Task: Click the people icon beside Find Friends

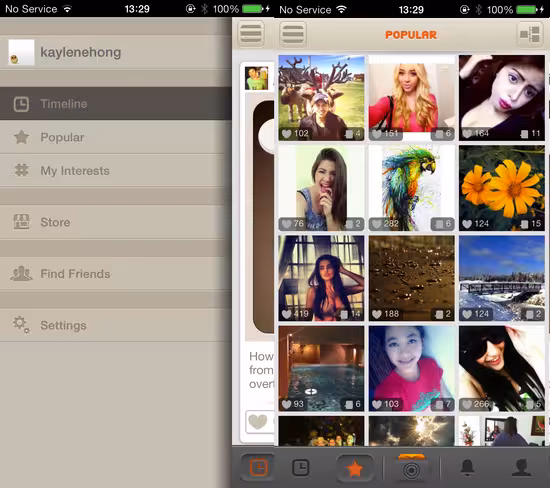Action: click(21, 274)
